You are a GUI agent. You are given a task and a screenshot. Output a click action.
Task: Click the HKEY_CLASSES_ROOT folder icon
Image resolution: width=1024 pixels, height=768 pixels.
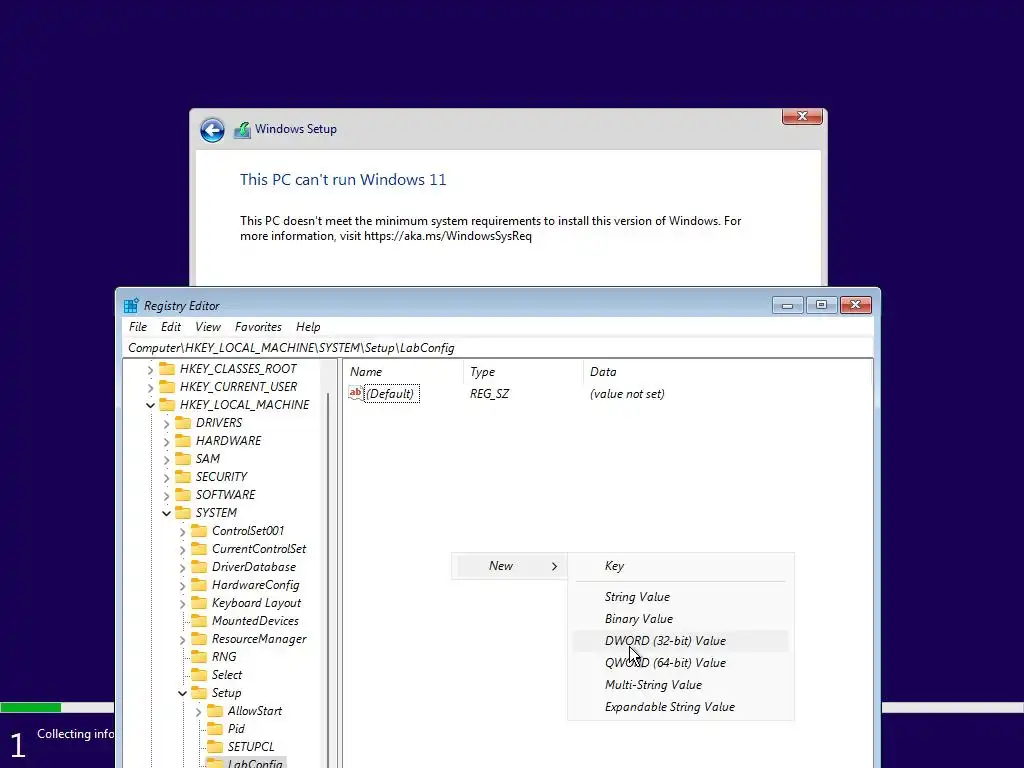167,369
